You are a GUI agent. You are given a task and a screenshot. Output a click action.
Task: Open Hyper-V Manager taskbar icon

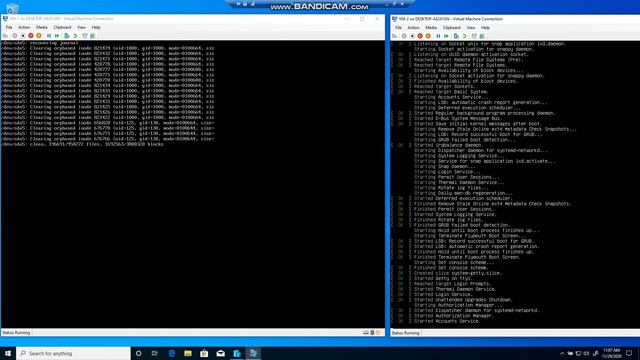[237, 353]
